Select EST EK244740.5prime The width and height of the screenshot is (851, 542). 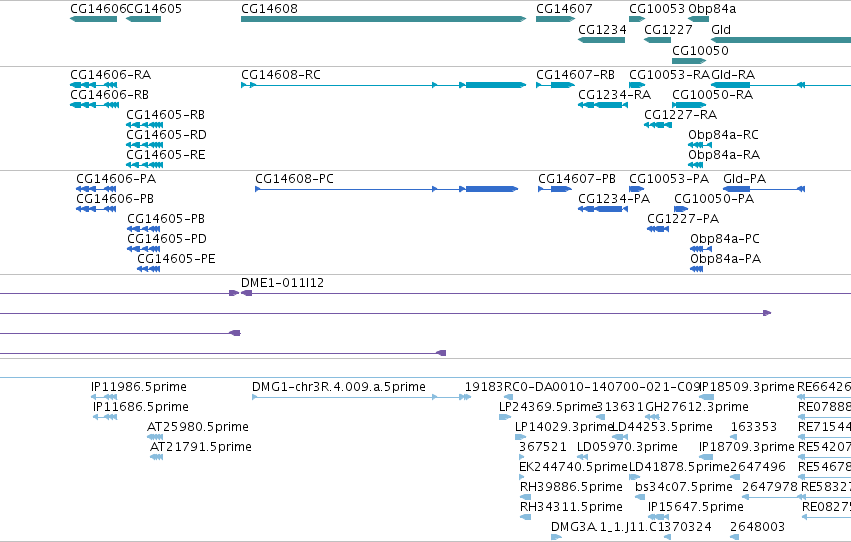pos(522,477)
